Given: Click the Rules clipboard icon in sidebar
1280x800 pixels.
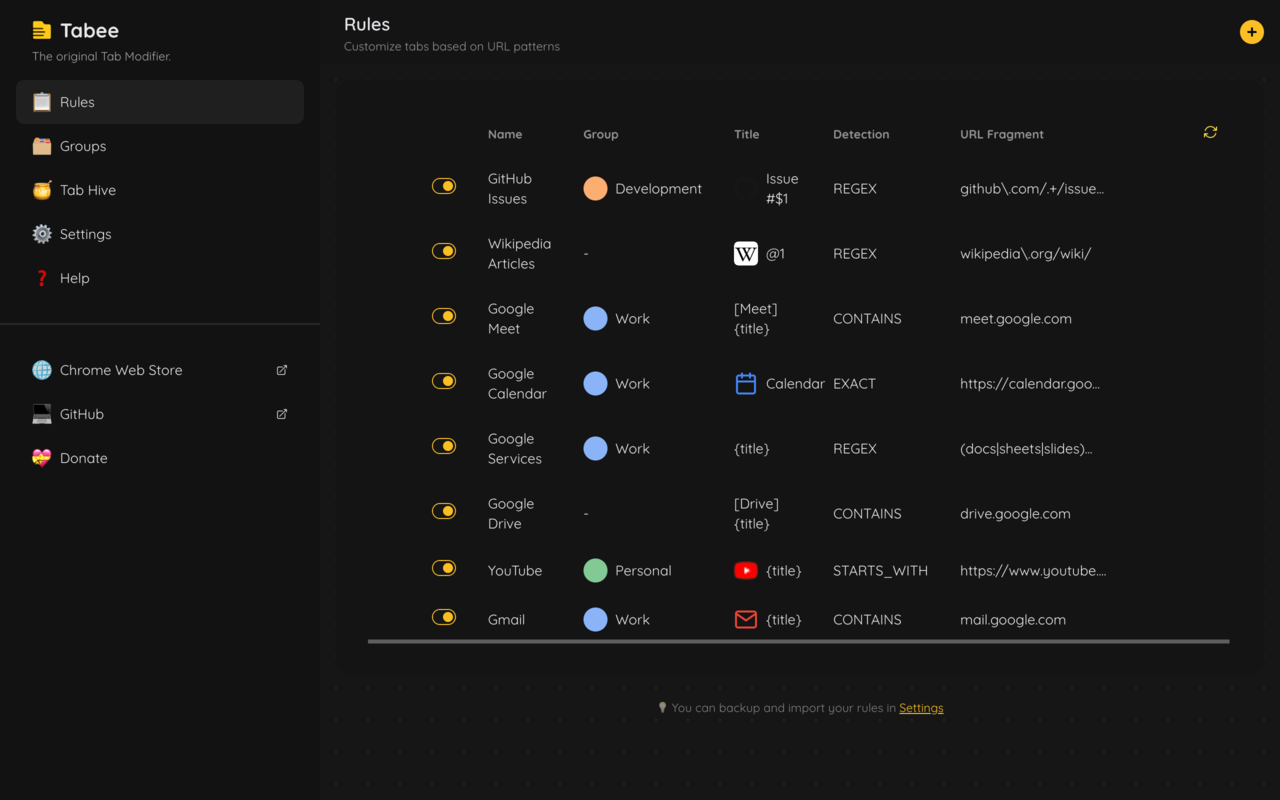Looking at the screenshot, I should (x=42, y=102).
